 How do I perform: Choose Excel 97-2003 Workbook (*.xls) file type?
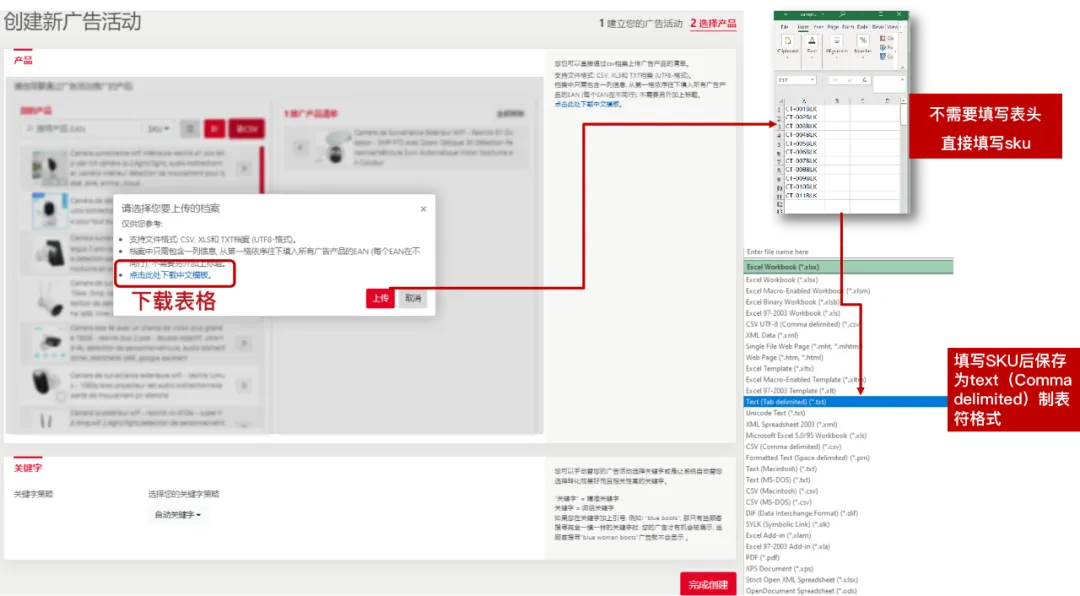tap(794, 313)
